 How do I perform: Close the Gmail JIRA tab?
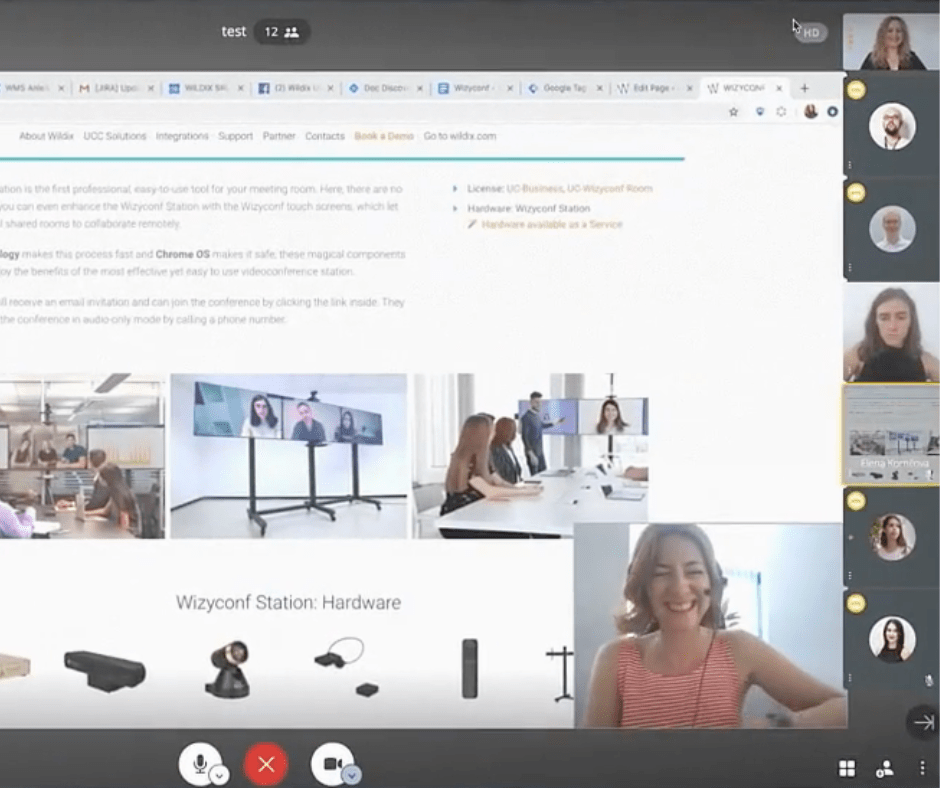[x=150, y=88]
